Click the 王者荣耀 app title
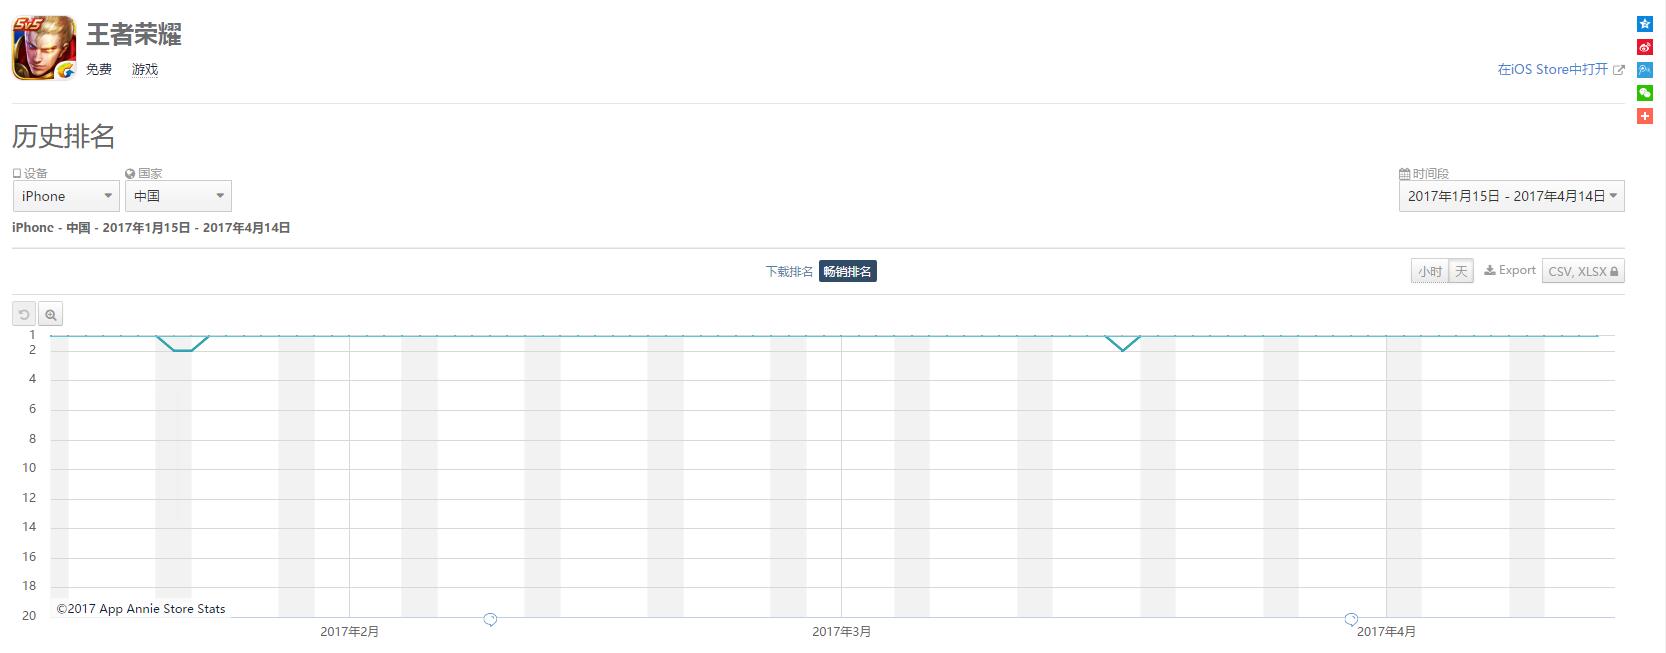This screenshot has height=653, width=1666. point(134,34)
